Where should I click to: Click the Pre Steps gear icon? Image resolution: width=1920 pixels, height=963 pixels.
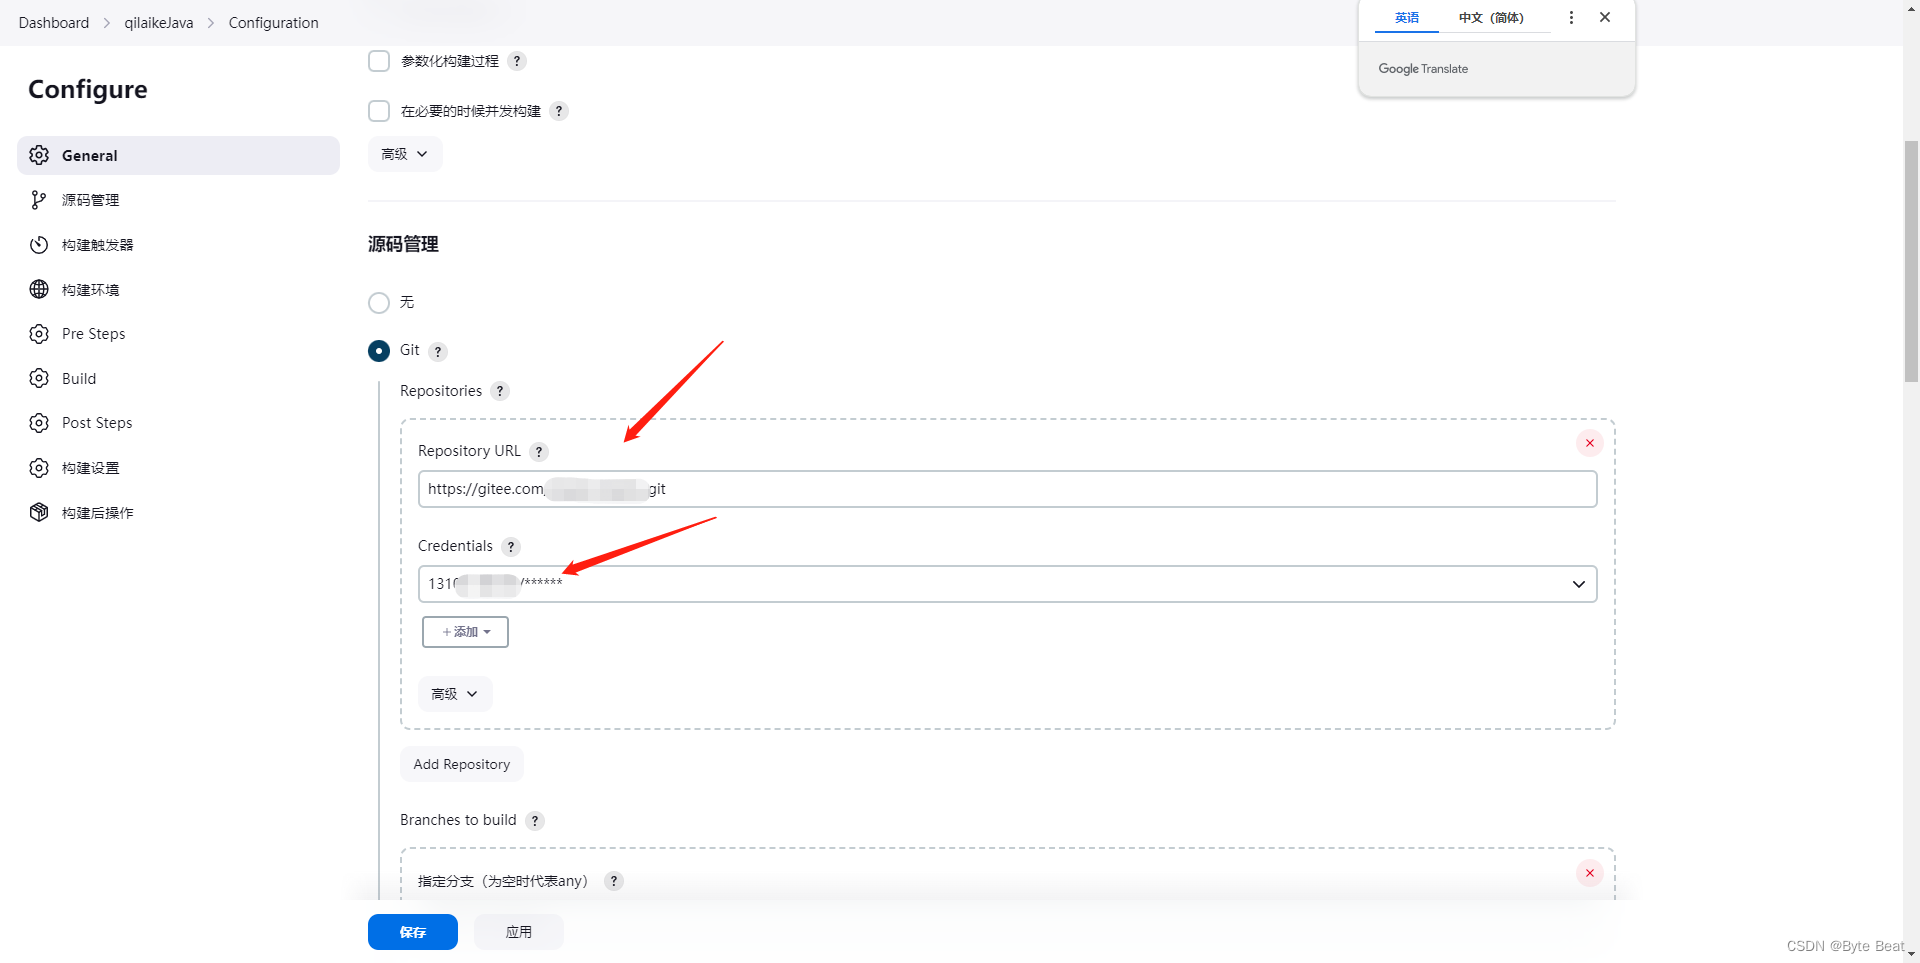pyautogui.click(x=39, y=334)
